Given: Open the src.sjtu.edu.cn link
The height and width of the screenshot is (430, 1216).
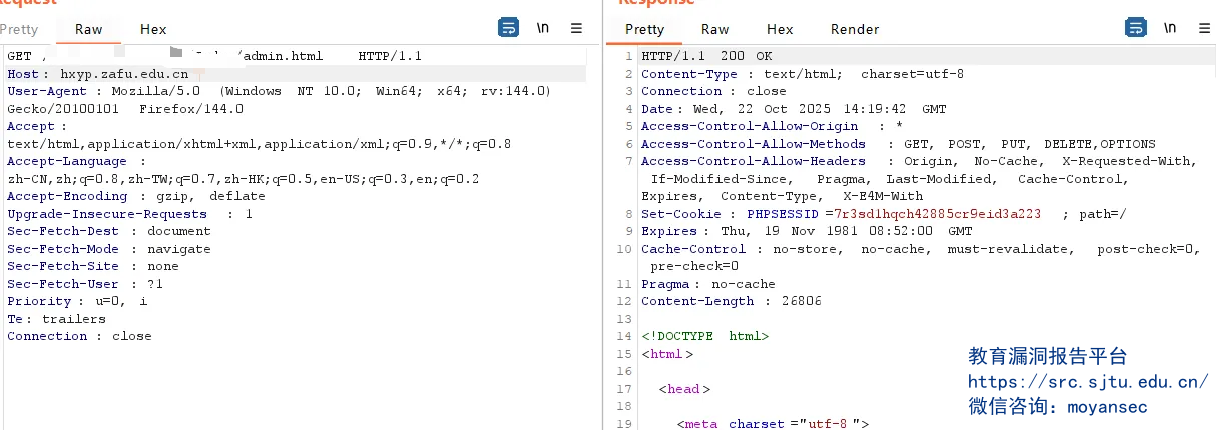Looking at the screenshot, I should tap(1087, 382).
